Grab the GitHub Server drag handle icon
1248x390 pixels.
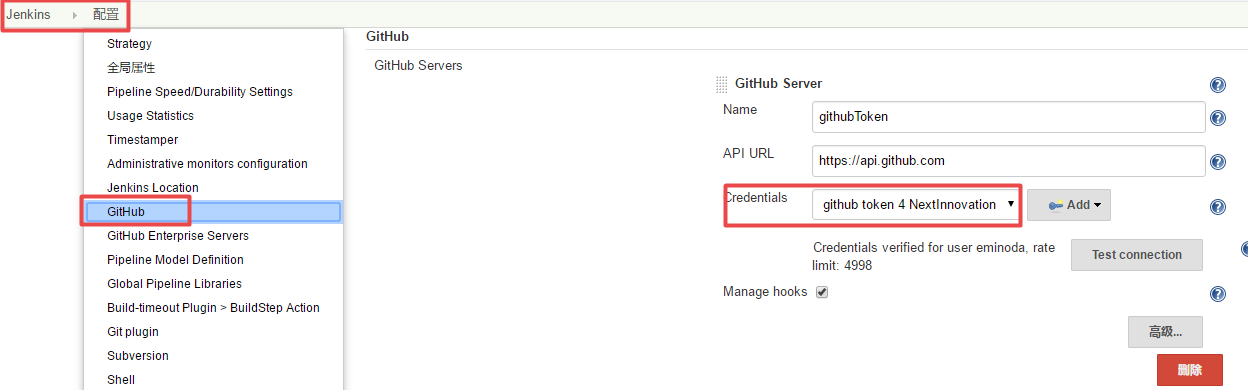tap(722, 85)
